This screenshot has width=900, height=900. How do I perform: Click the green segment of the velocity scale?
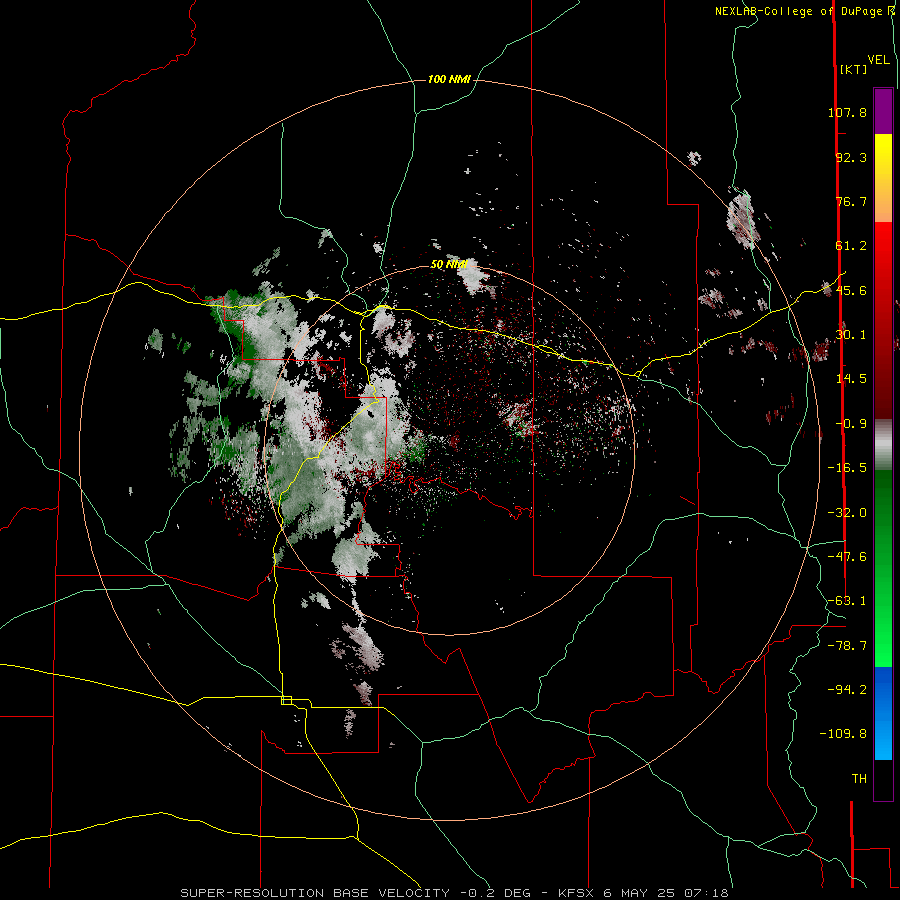coord(883,568)
